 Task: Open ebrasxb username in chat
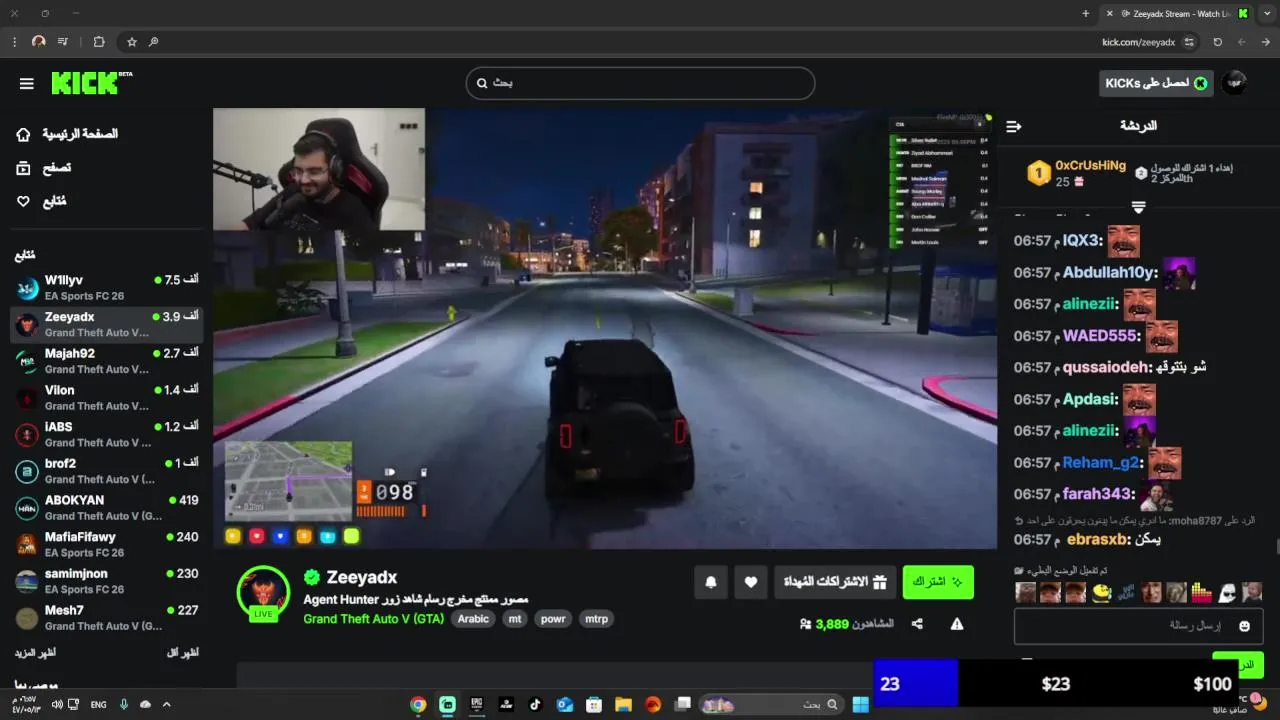(1098, 540)
